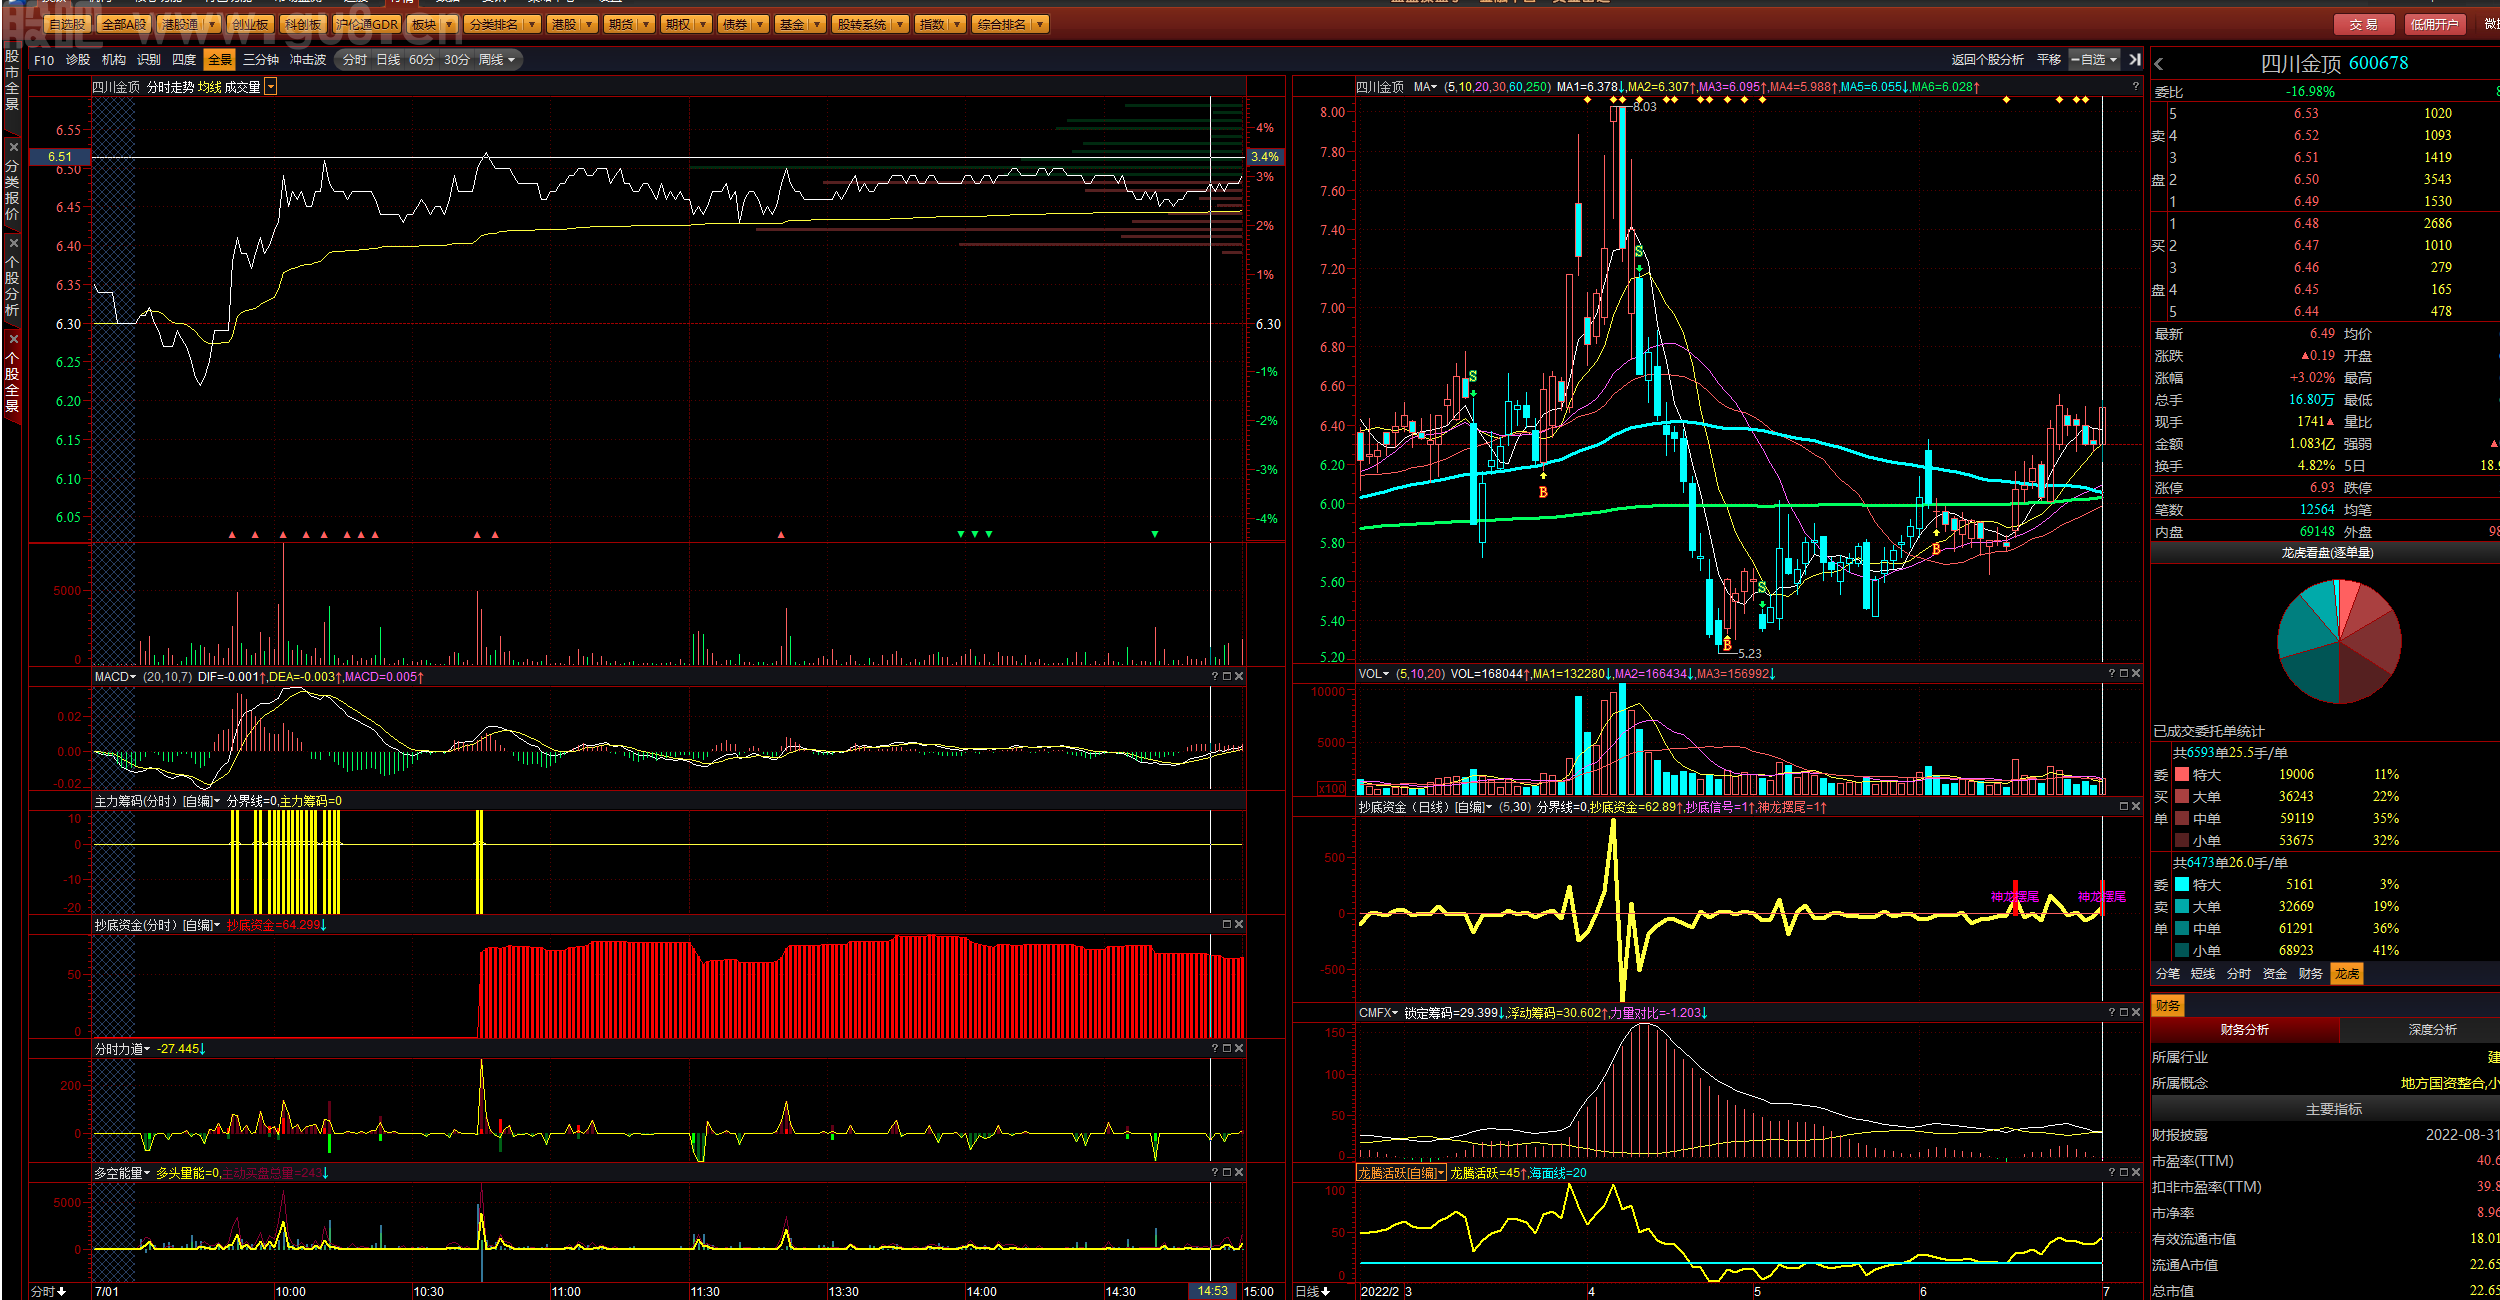Screen dimensions: 2500x1300
Task: Expand the 板块 dropdown
Action: pos(449,25)
